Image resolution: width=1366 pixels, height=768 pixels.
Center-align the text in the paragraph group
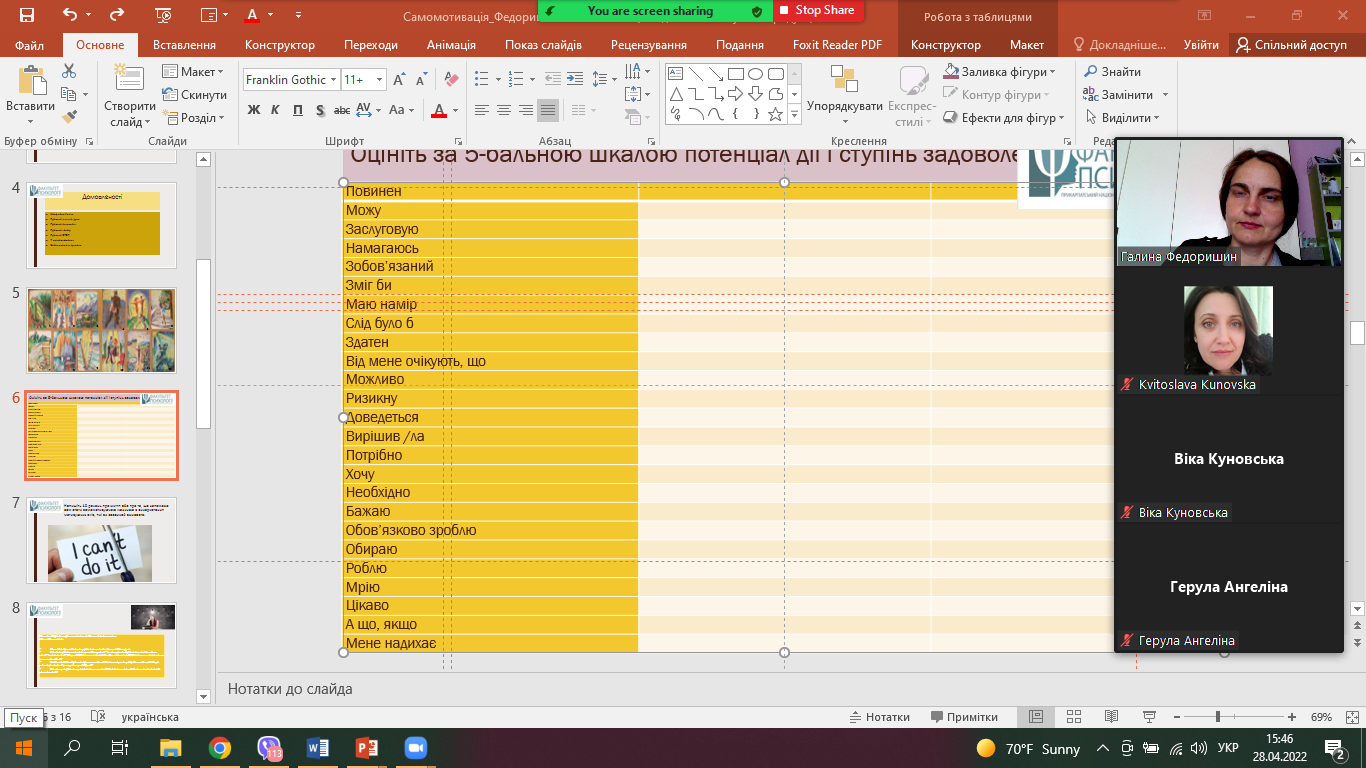tap(503, 110)
